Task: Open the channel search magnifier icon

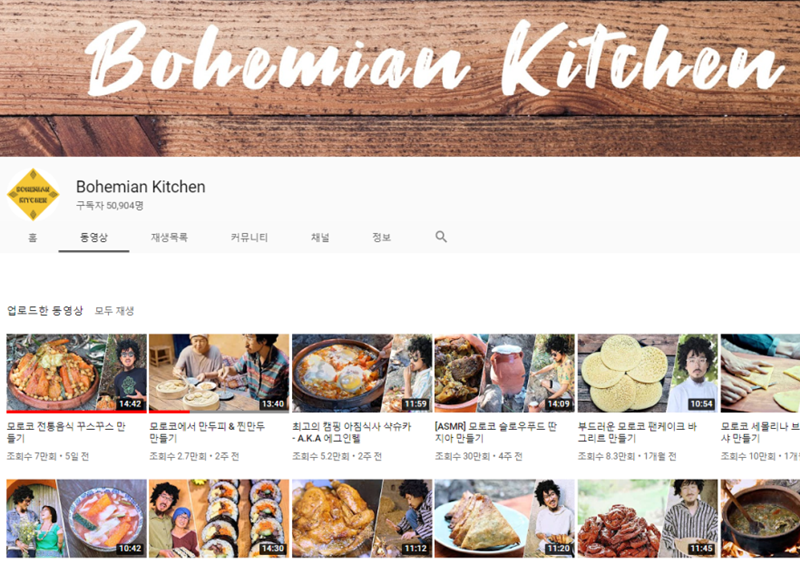Action: pos(441,236)
